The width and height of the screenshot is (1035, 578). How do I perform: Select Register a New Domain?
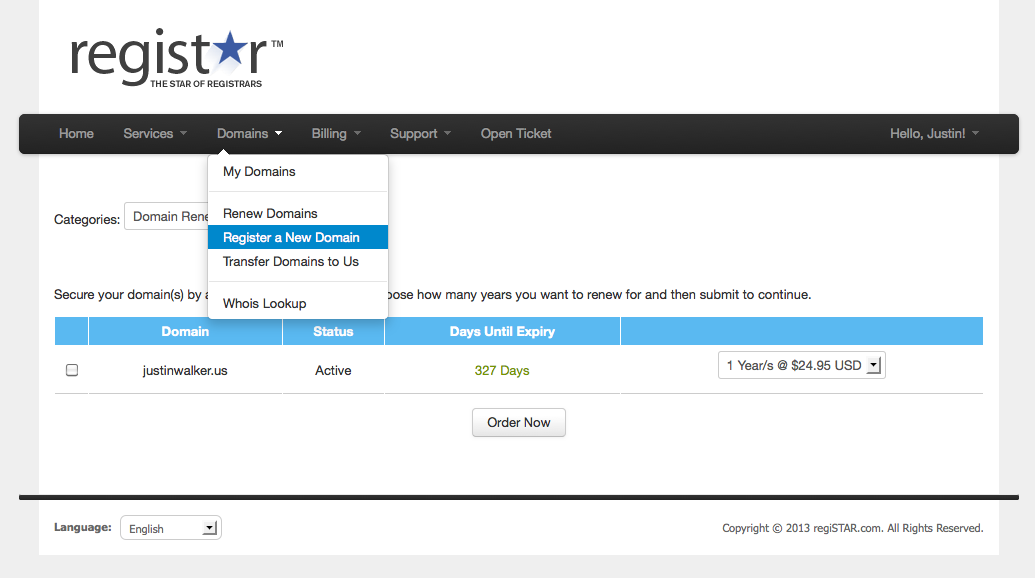click(291, 237)
